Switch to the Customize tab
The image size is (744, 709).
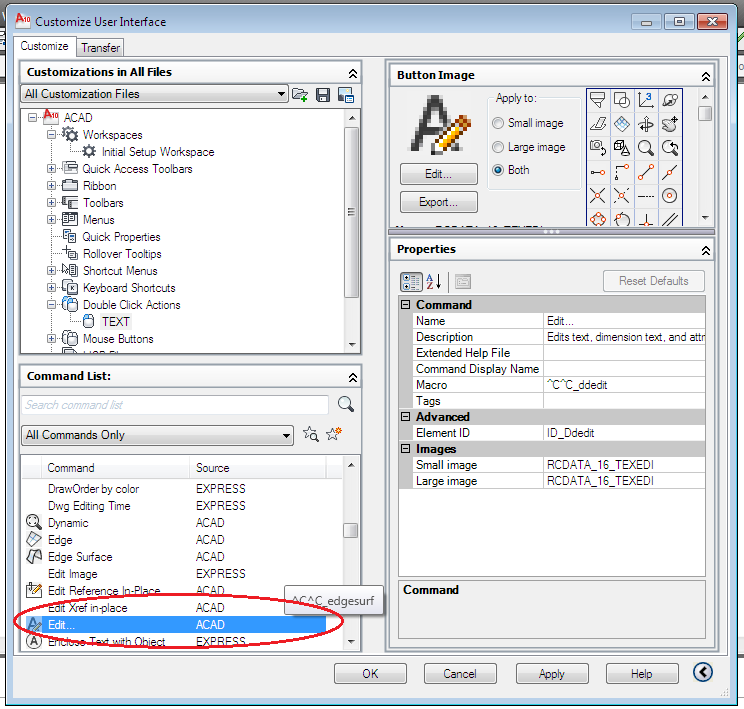45,46
